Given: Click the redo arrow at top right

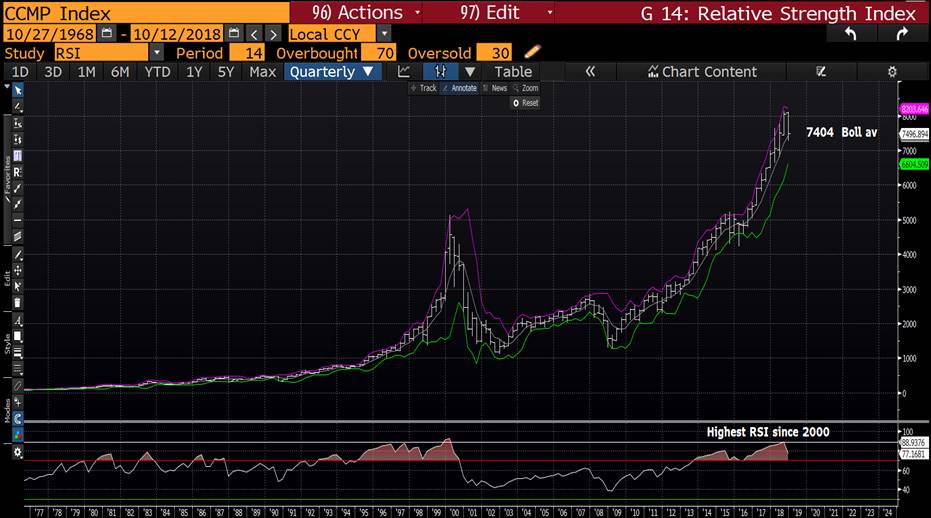Looking at the screenshot, I should 901,34.
